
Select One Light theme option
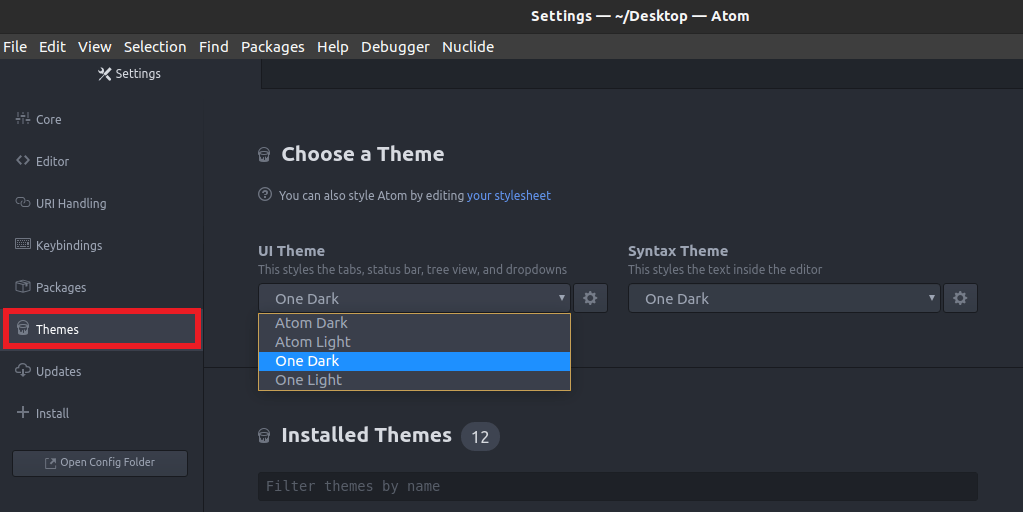click(309, 380)
